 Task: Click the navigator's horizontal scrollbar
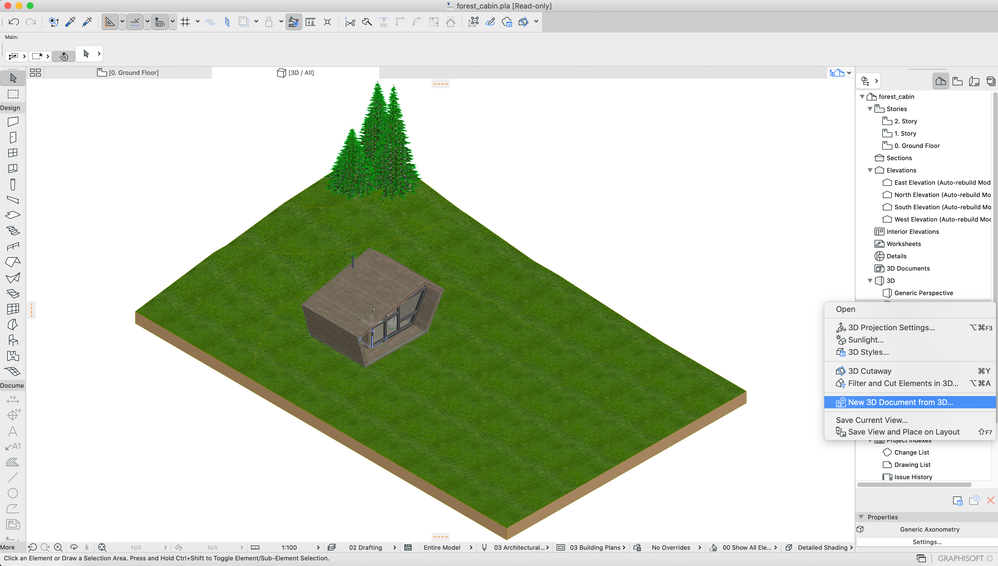click(x=915, y=485)
